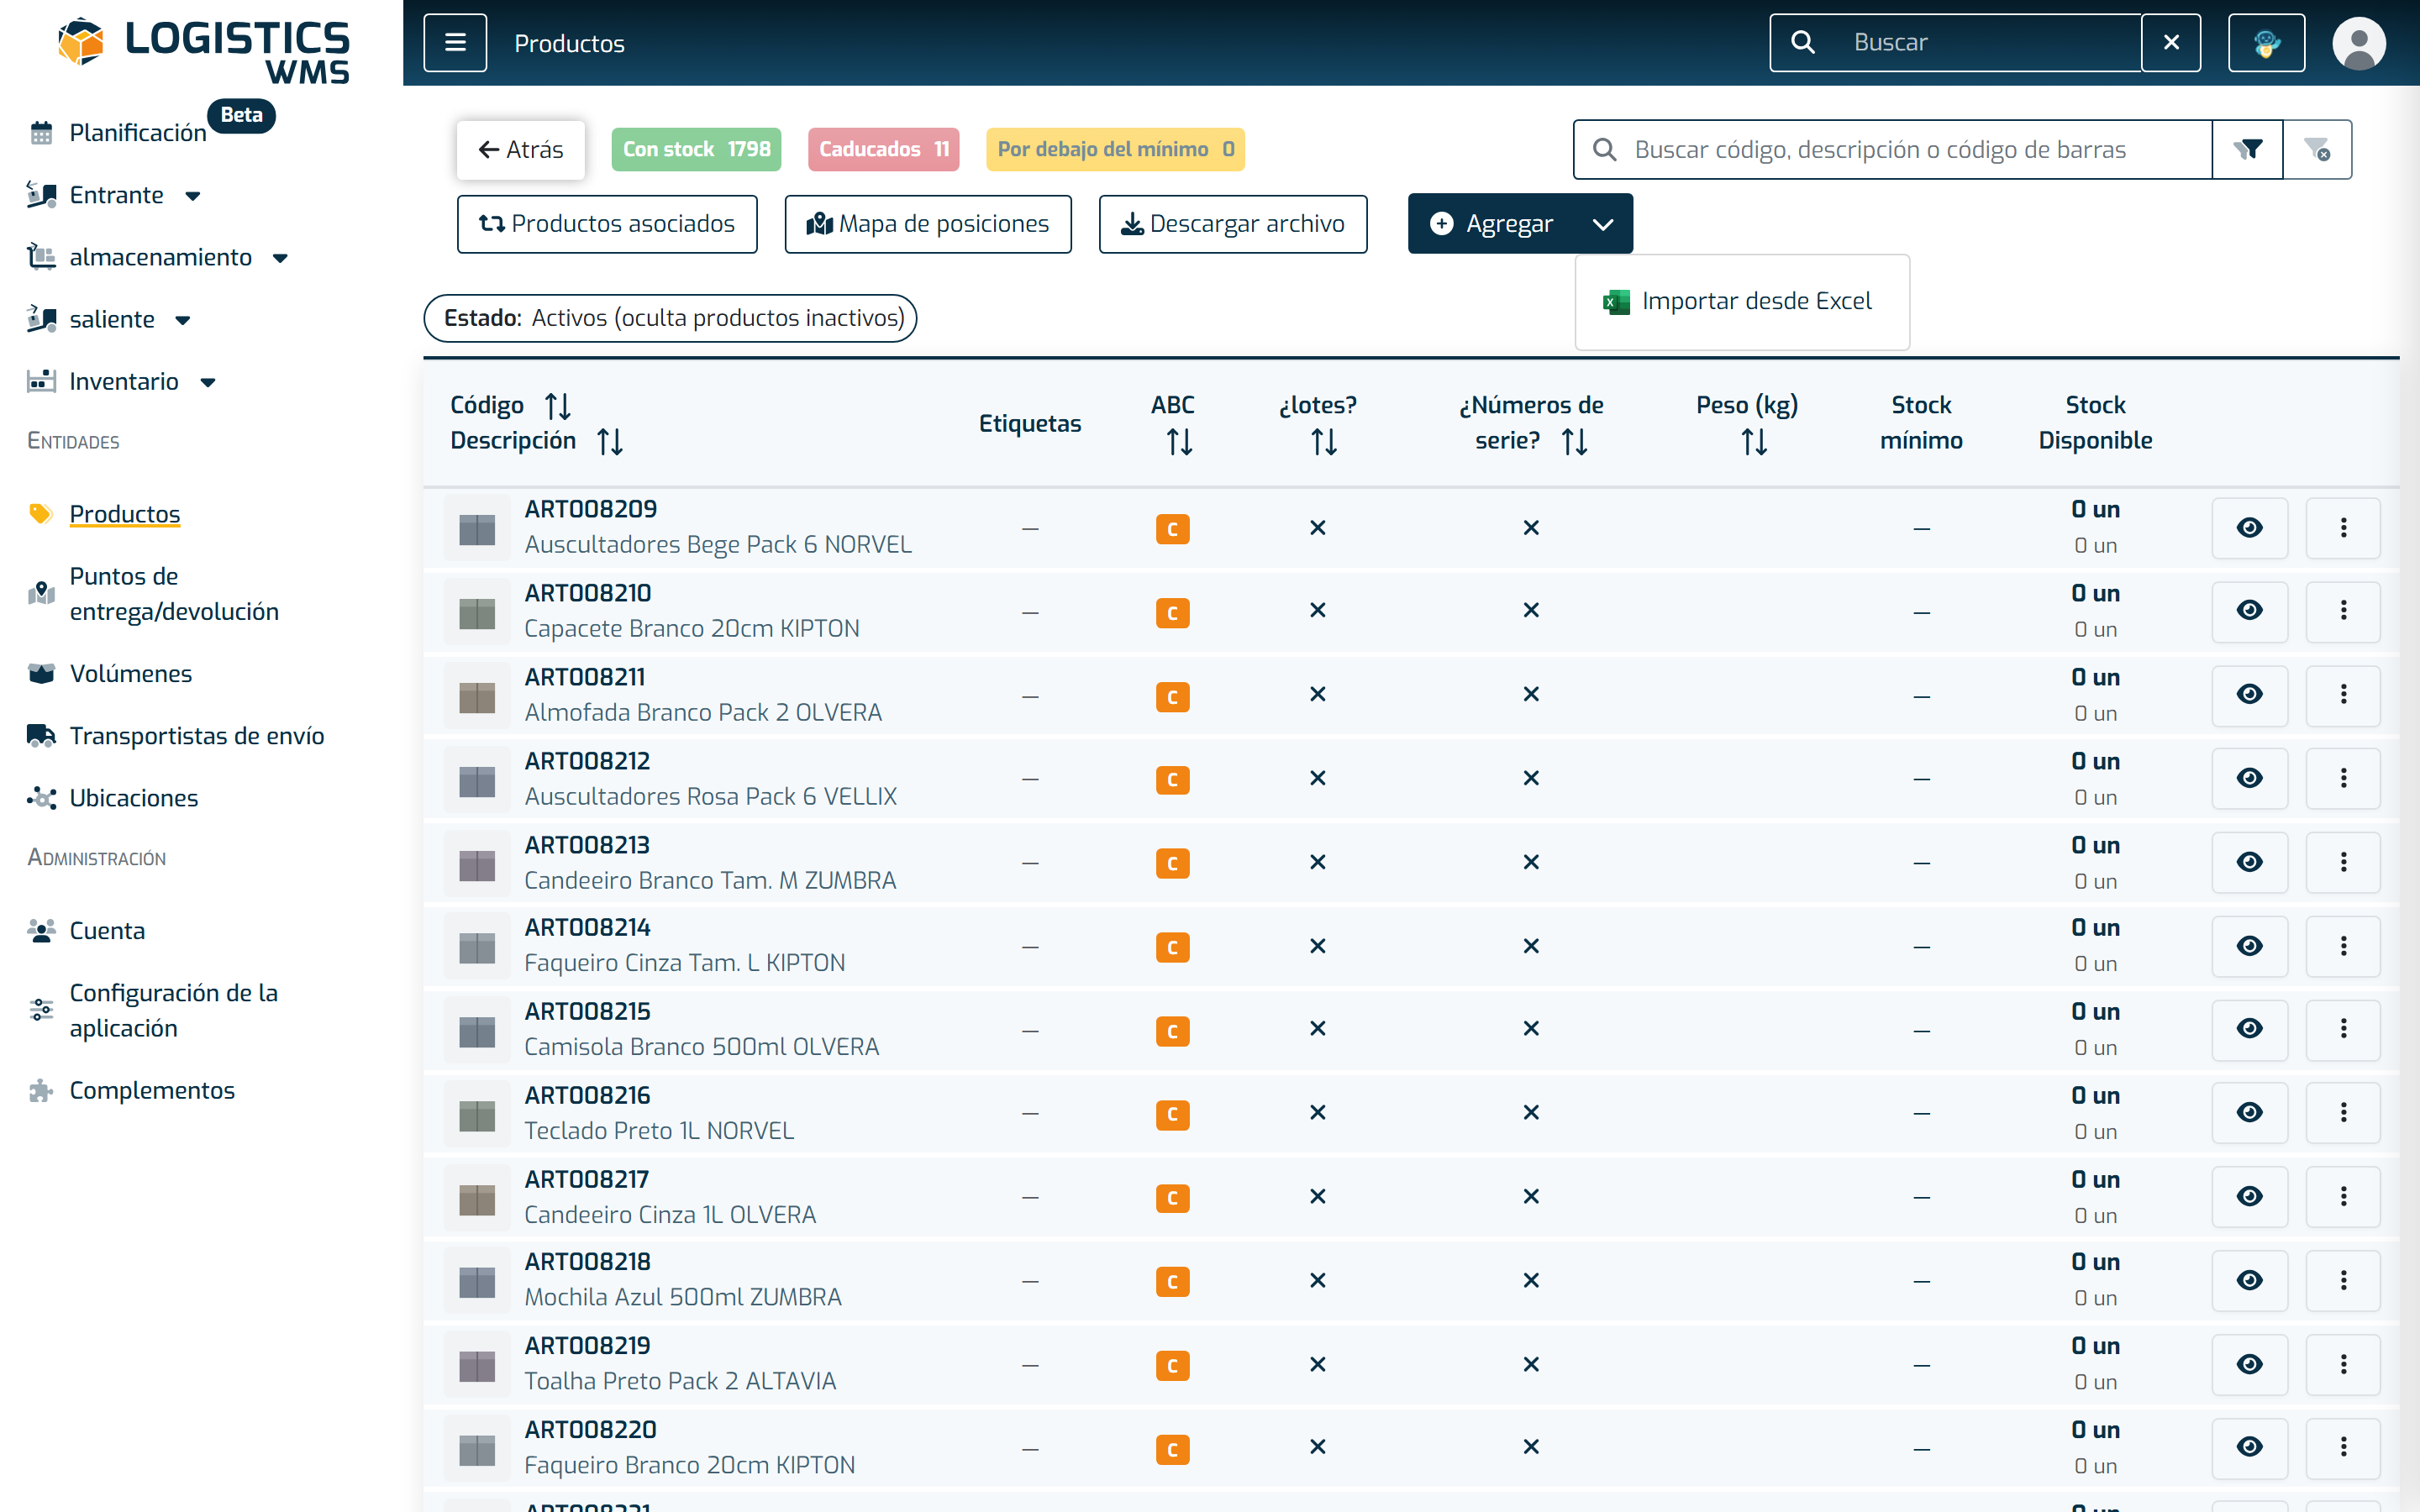
Task: View ART008212 with the eye button
Action: (x=2249, y=778)
